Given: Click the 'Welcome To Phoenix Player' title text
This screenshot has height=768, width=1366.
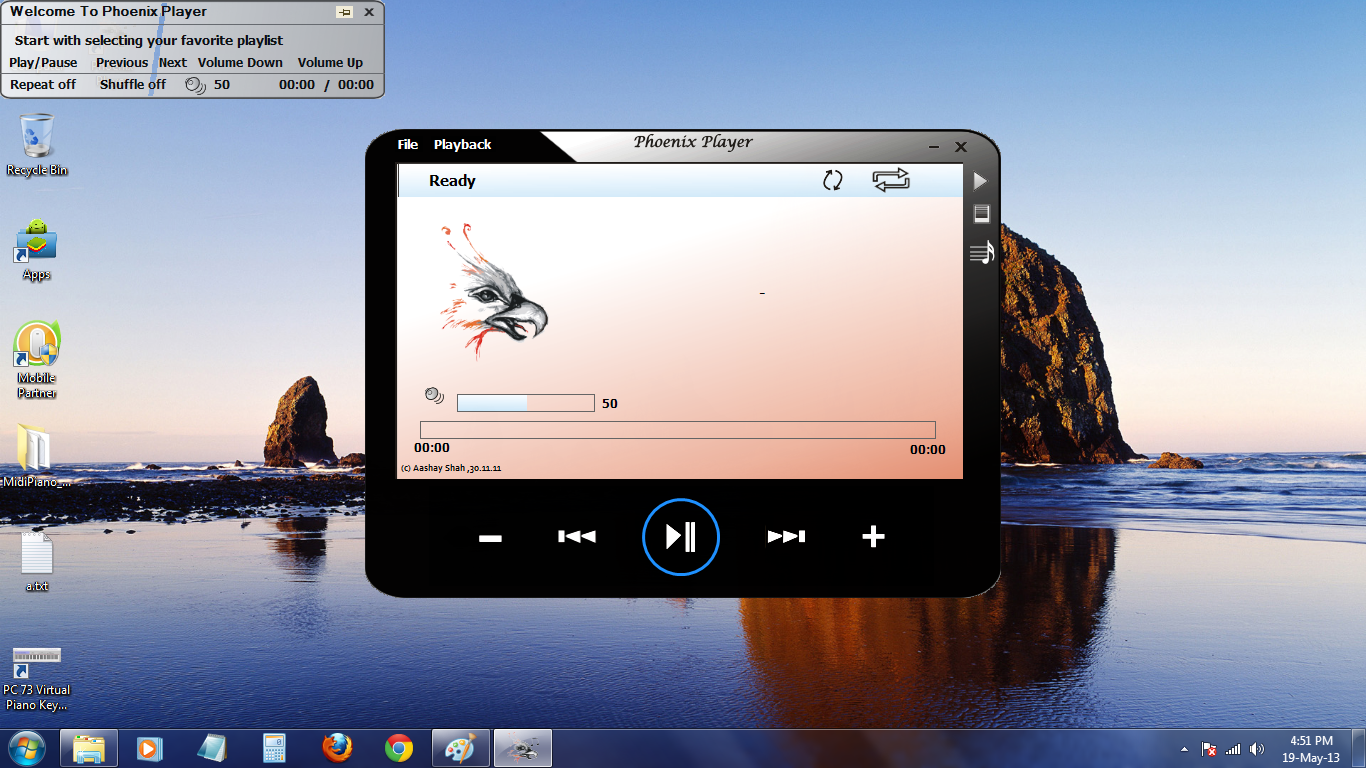Looking at the screenshot, I should point(108,12).
